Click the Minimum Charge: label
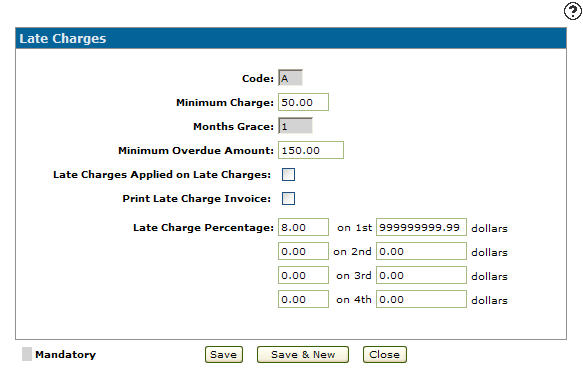Screen dimensions: 583x378 [225, 103]
